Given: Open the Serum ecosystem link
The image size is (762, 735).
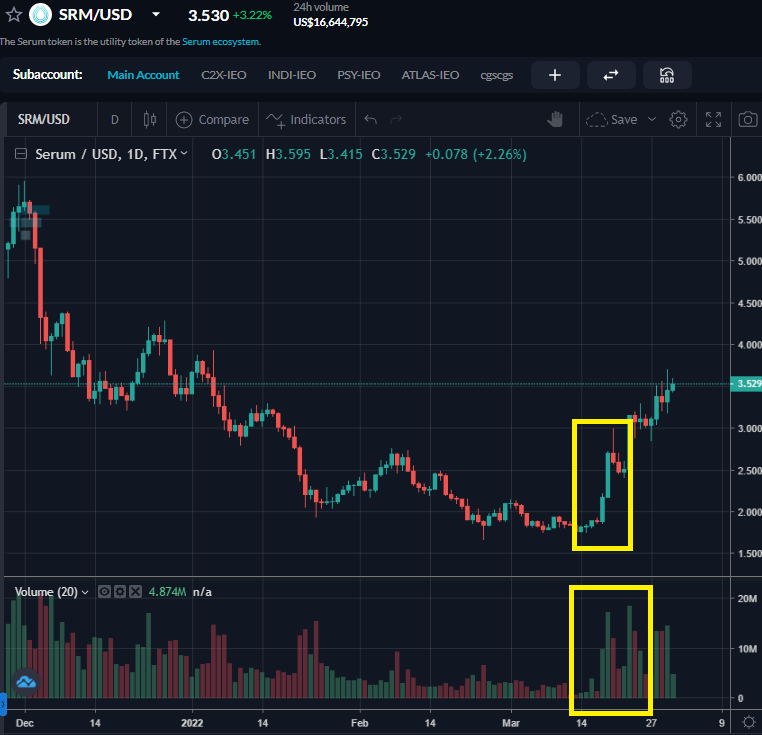Looking at the screenshot, I should pos(221,42).
